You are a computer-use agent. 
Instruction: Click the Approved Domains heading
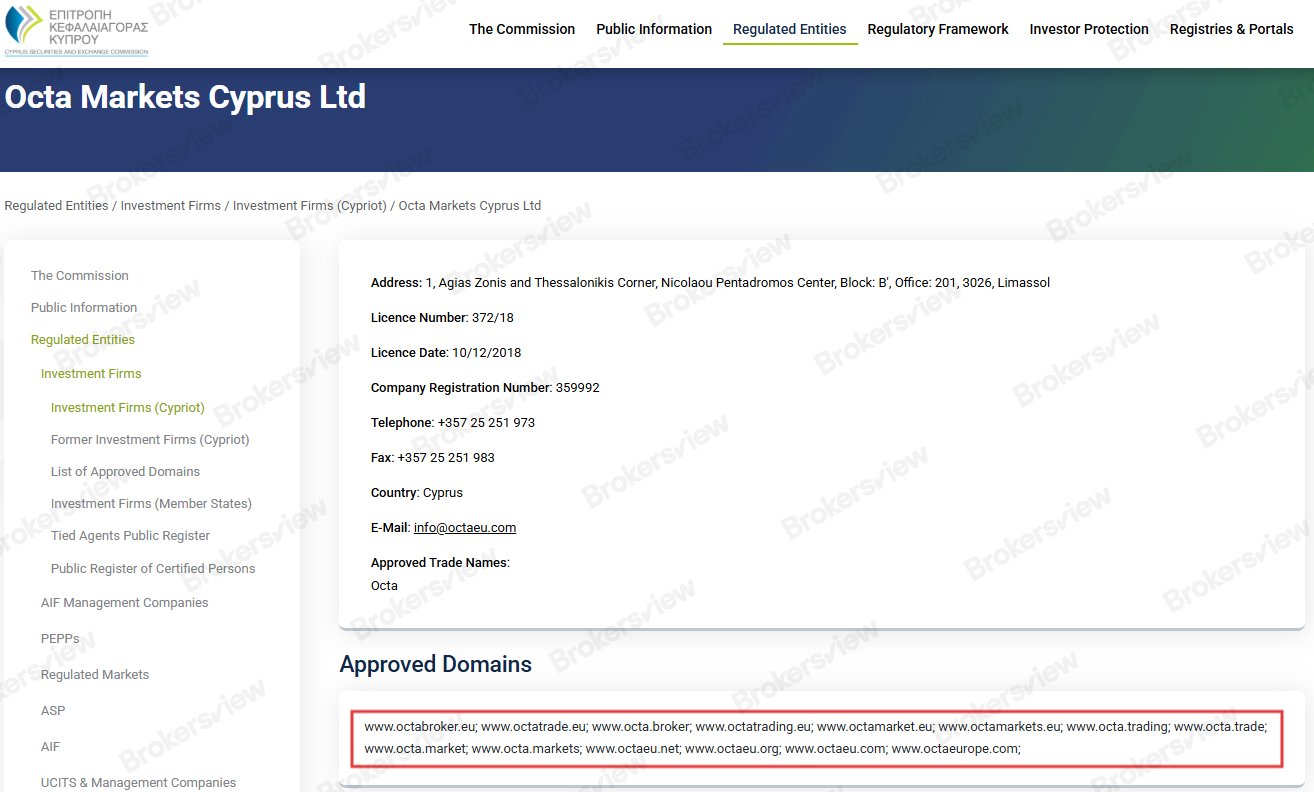pyautogui.click(x=436, y=665)
